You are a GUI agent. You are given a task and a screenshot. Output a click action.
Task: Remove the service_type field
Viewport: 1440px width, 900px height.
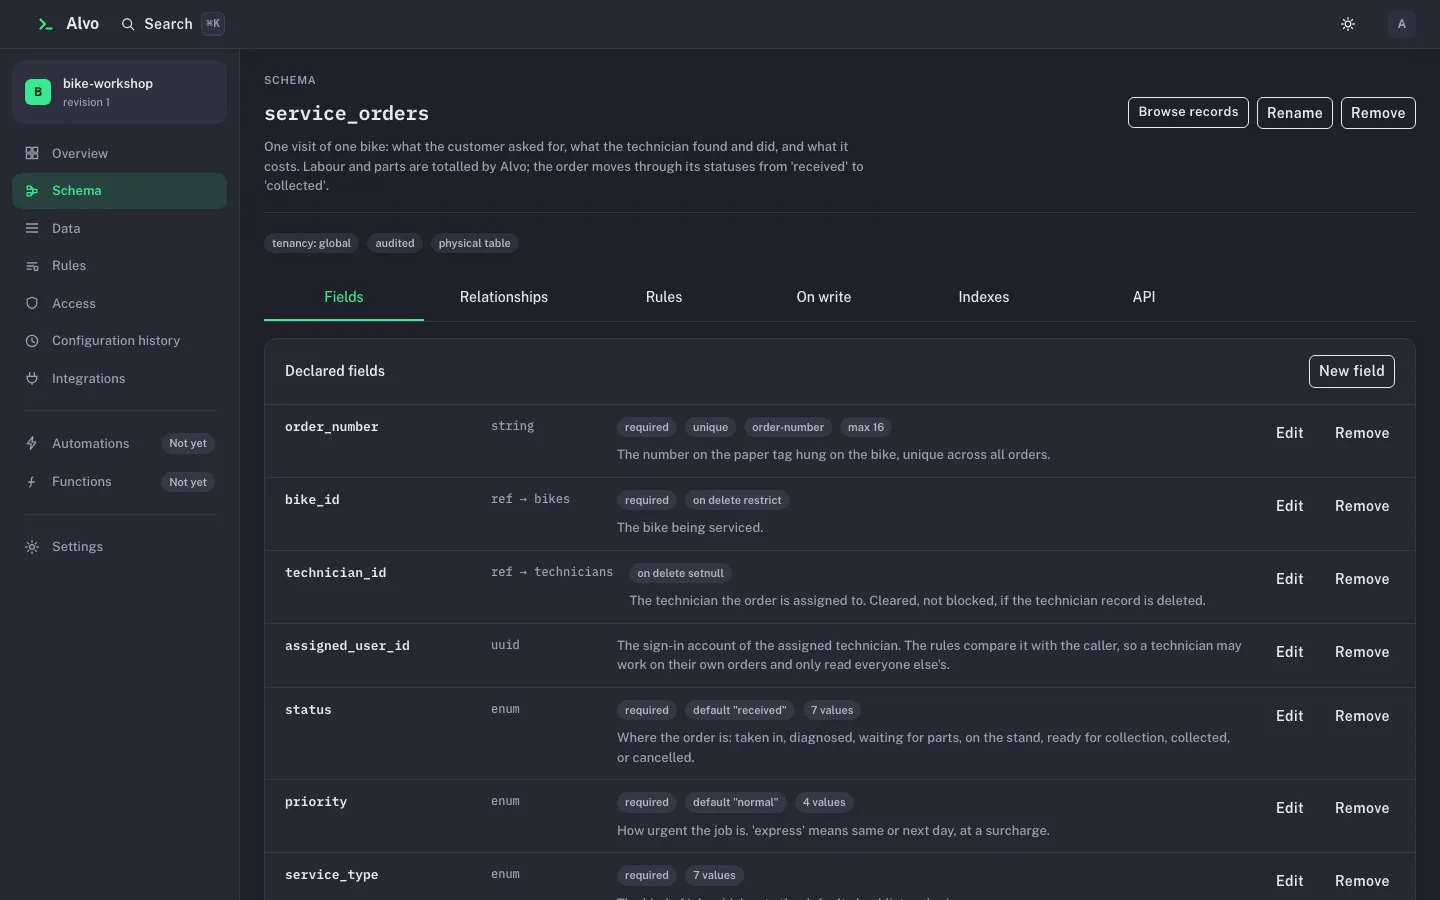point(1362,881)
